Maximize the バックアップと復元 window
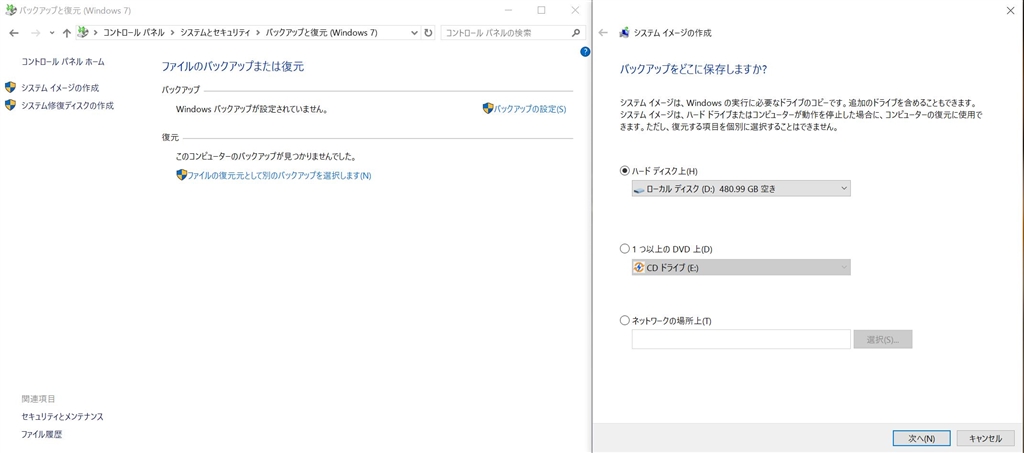This screenshot has width=1024, height=453. [541, 10]
